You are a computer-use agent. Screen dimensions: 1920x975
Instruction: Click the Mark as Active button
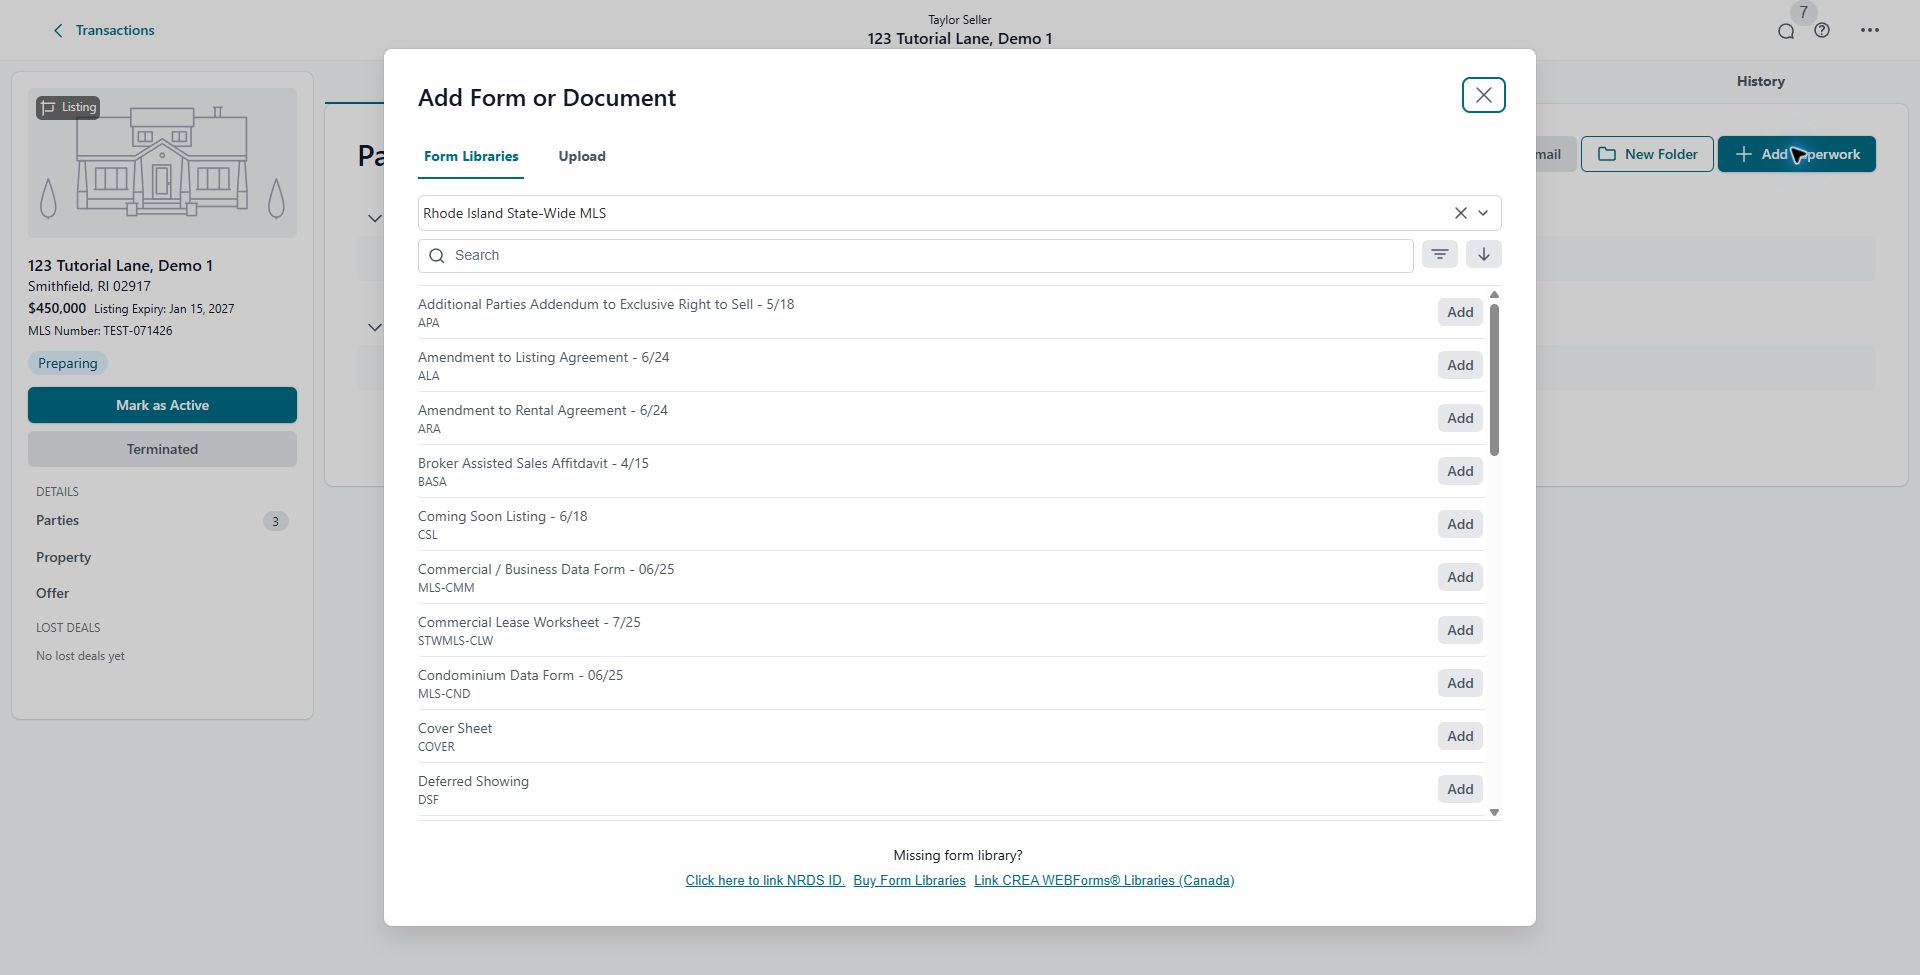(162, 405)
